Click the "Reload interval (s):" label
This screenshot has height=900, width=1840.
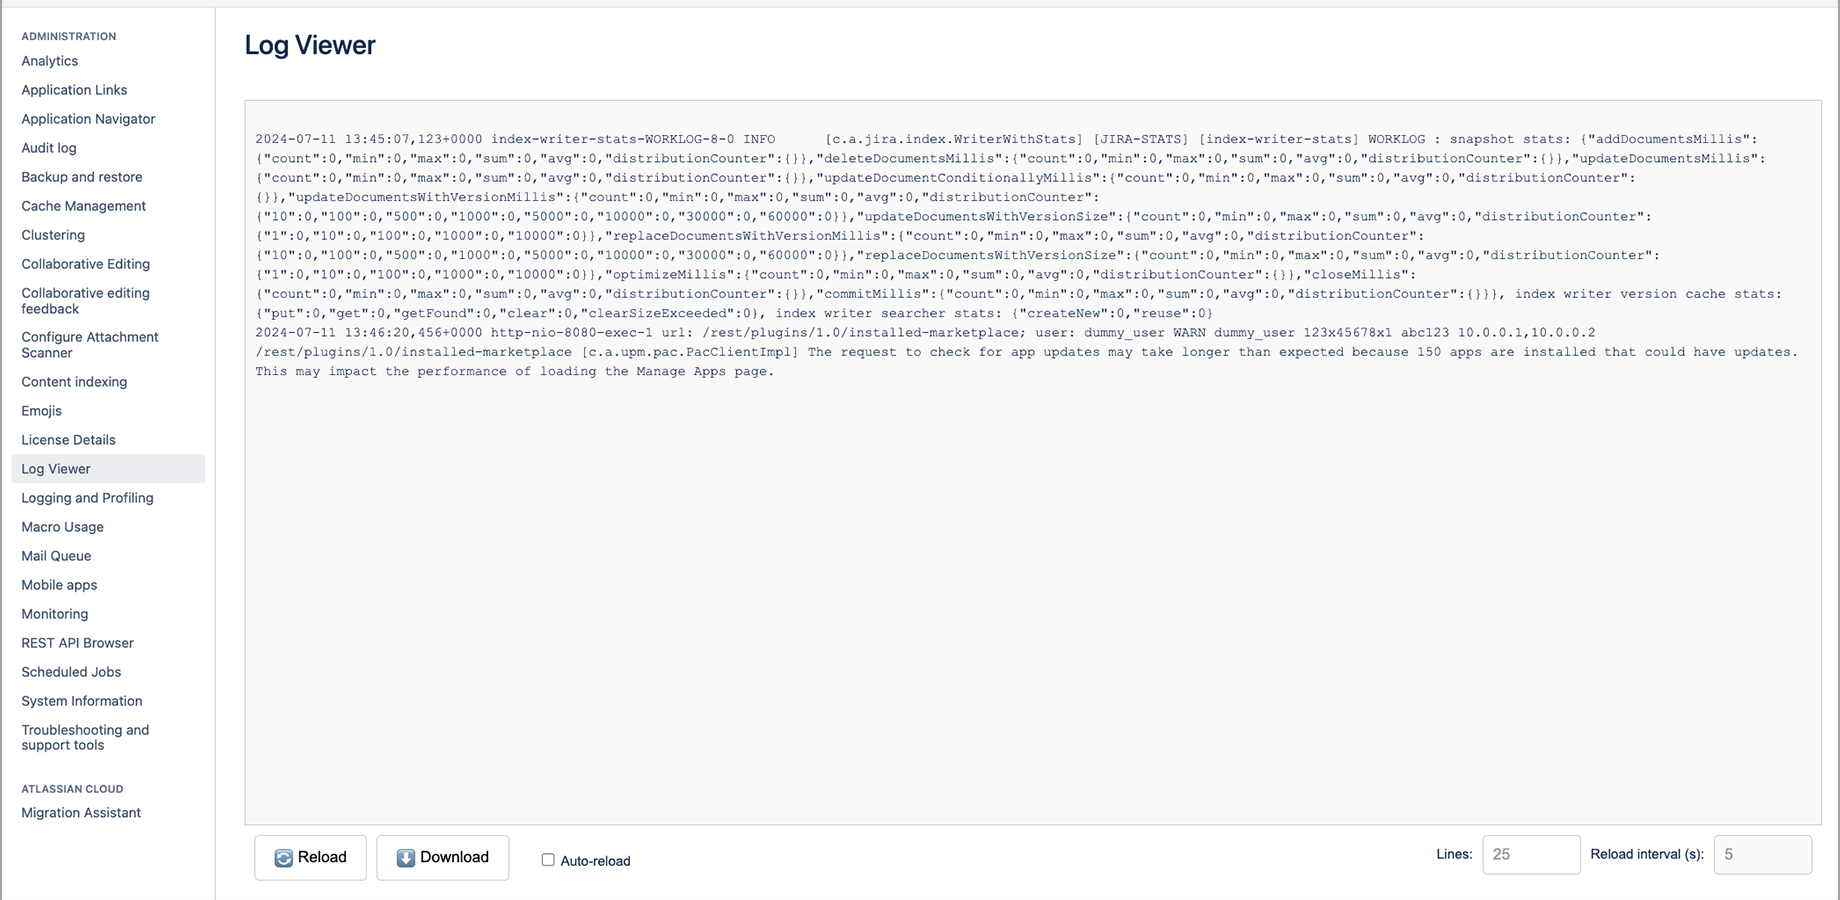(x=1647, y=854)
